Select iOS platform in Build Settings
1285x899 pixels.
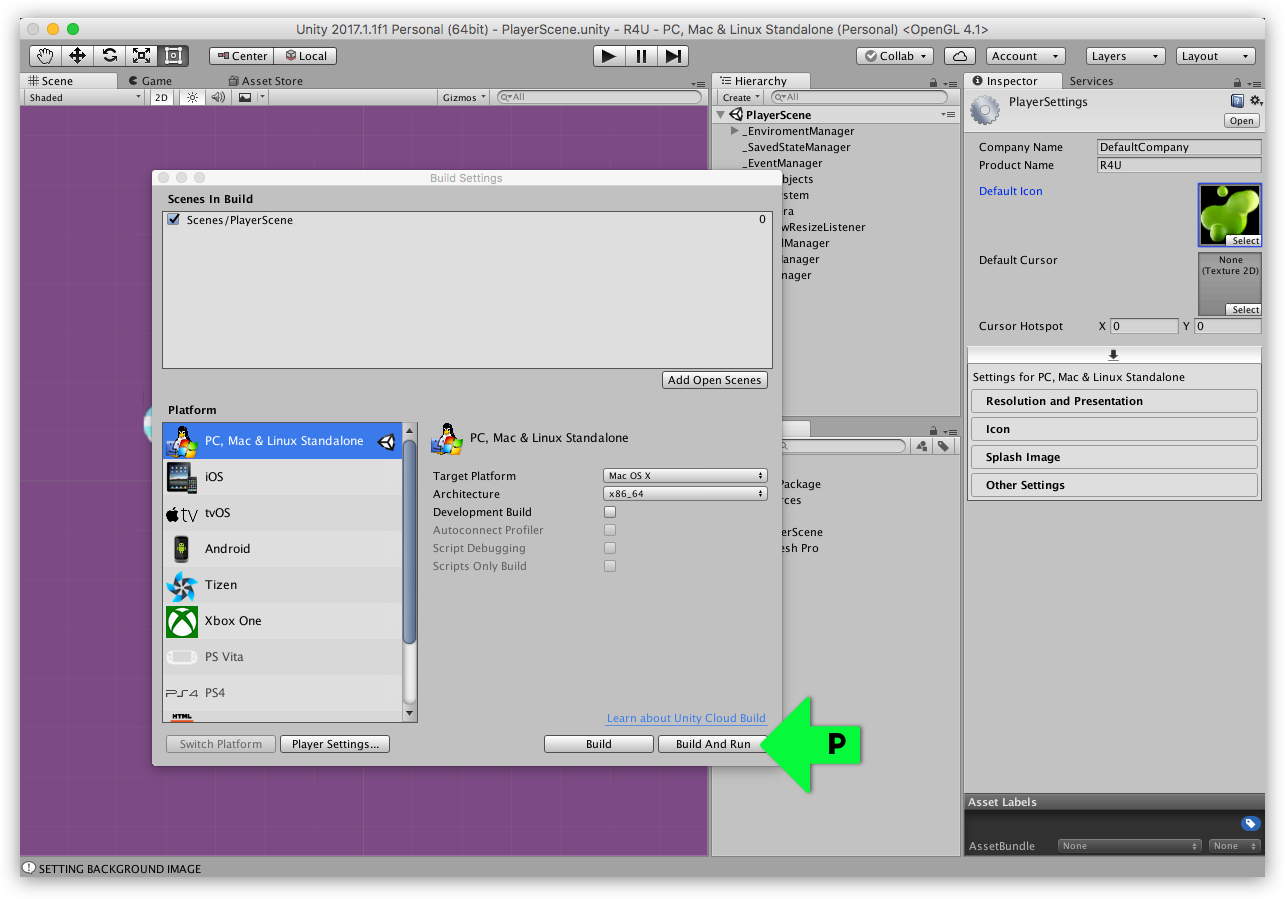click(x=283, y=477)
